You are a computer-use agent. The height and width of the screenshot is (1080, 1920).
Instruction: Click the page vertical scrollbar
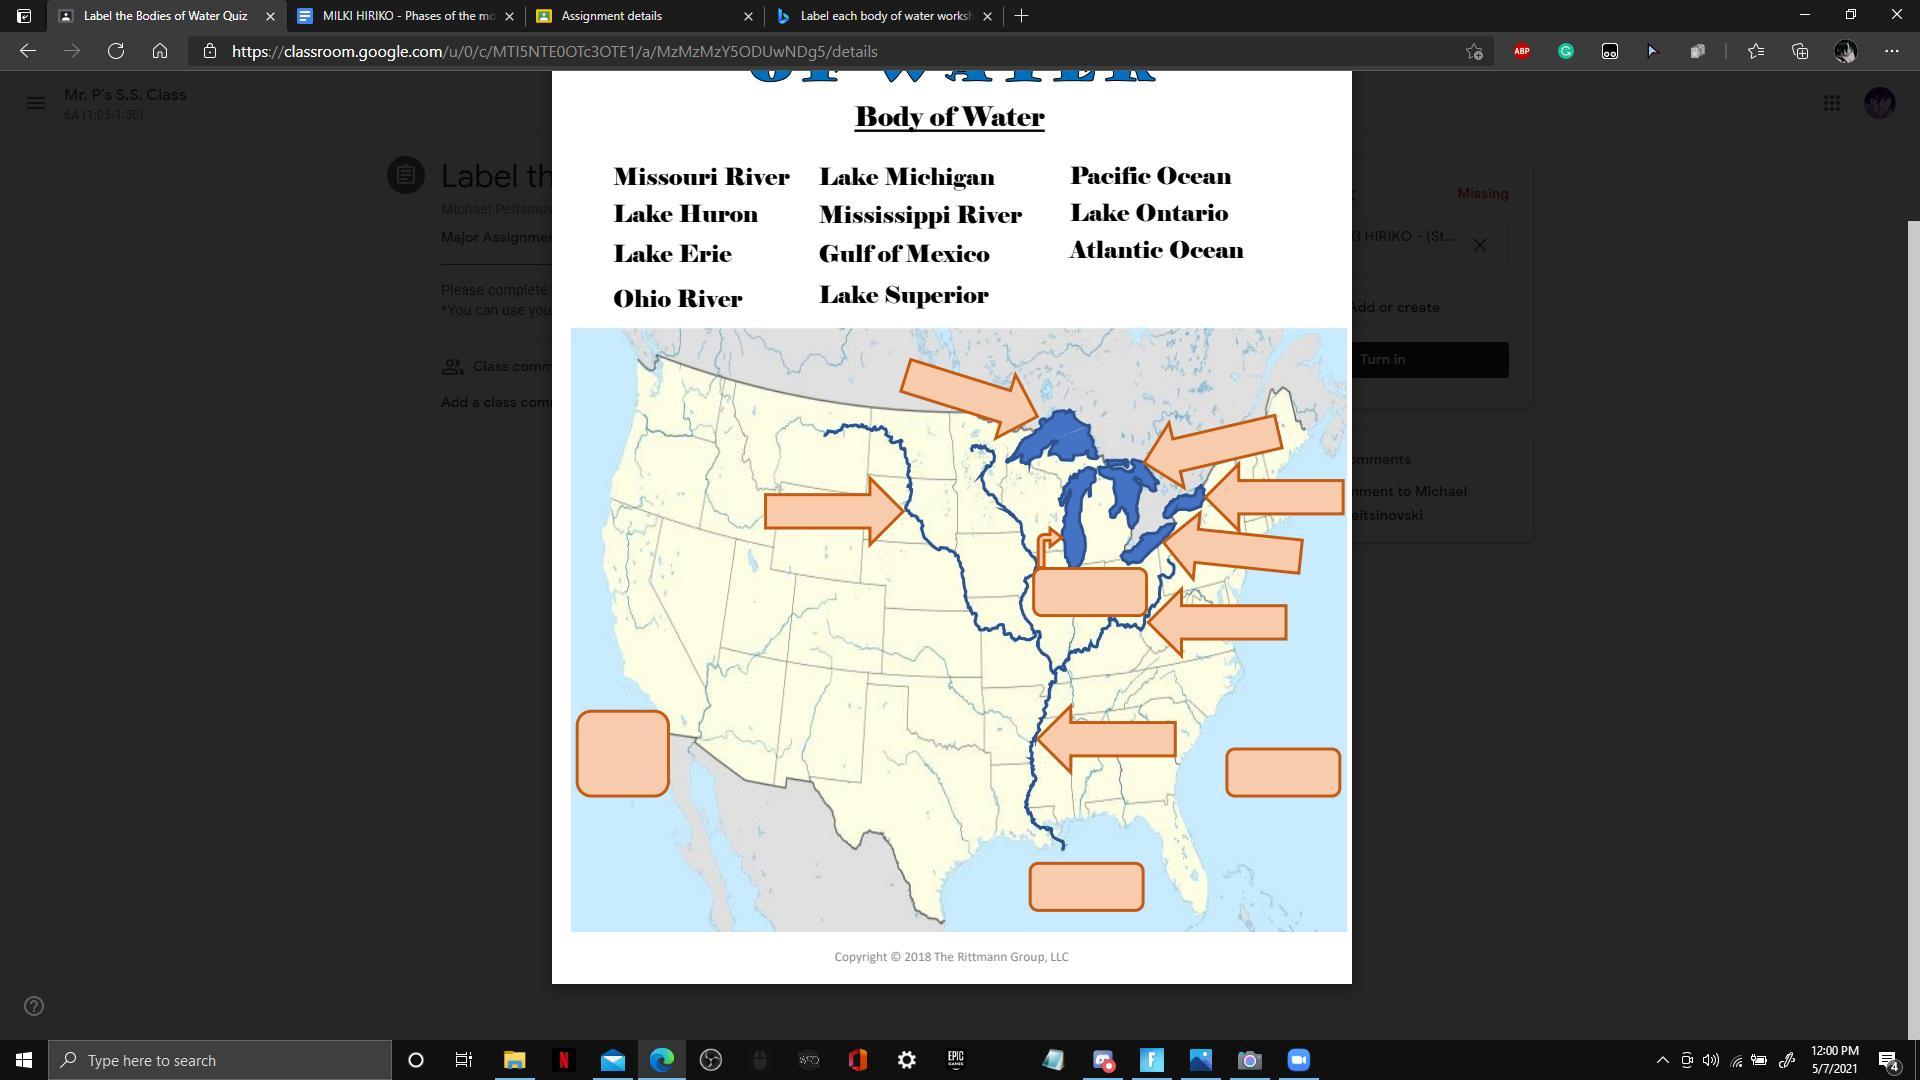click(x=1913, y=600)
